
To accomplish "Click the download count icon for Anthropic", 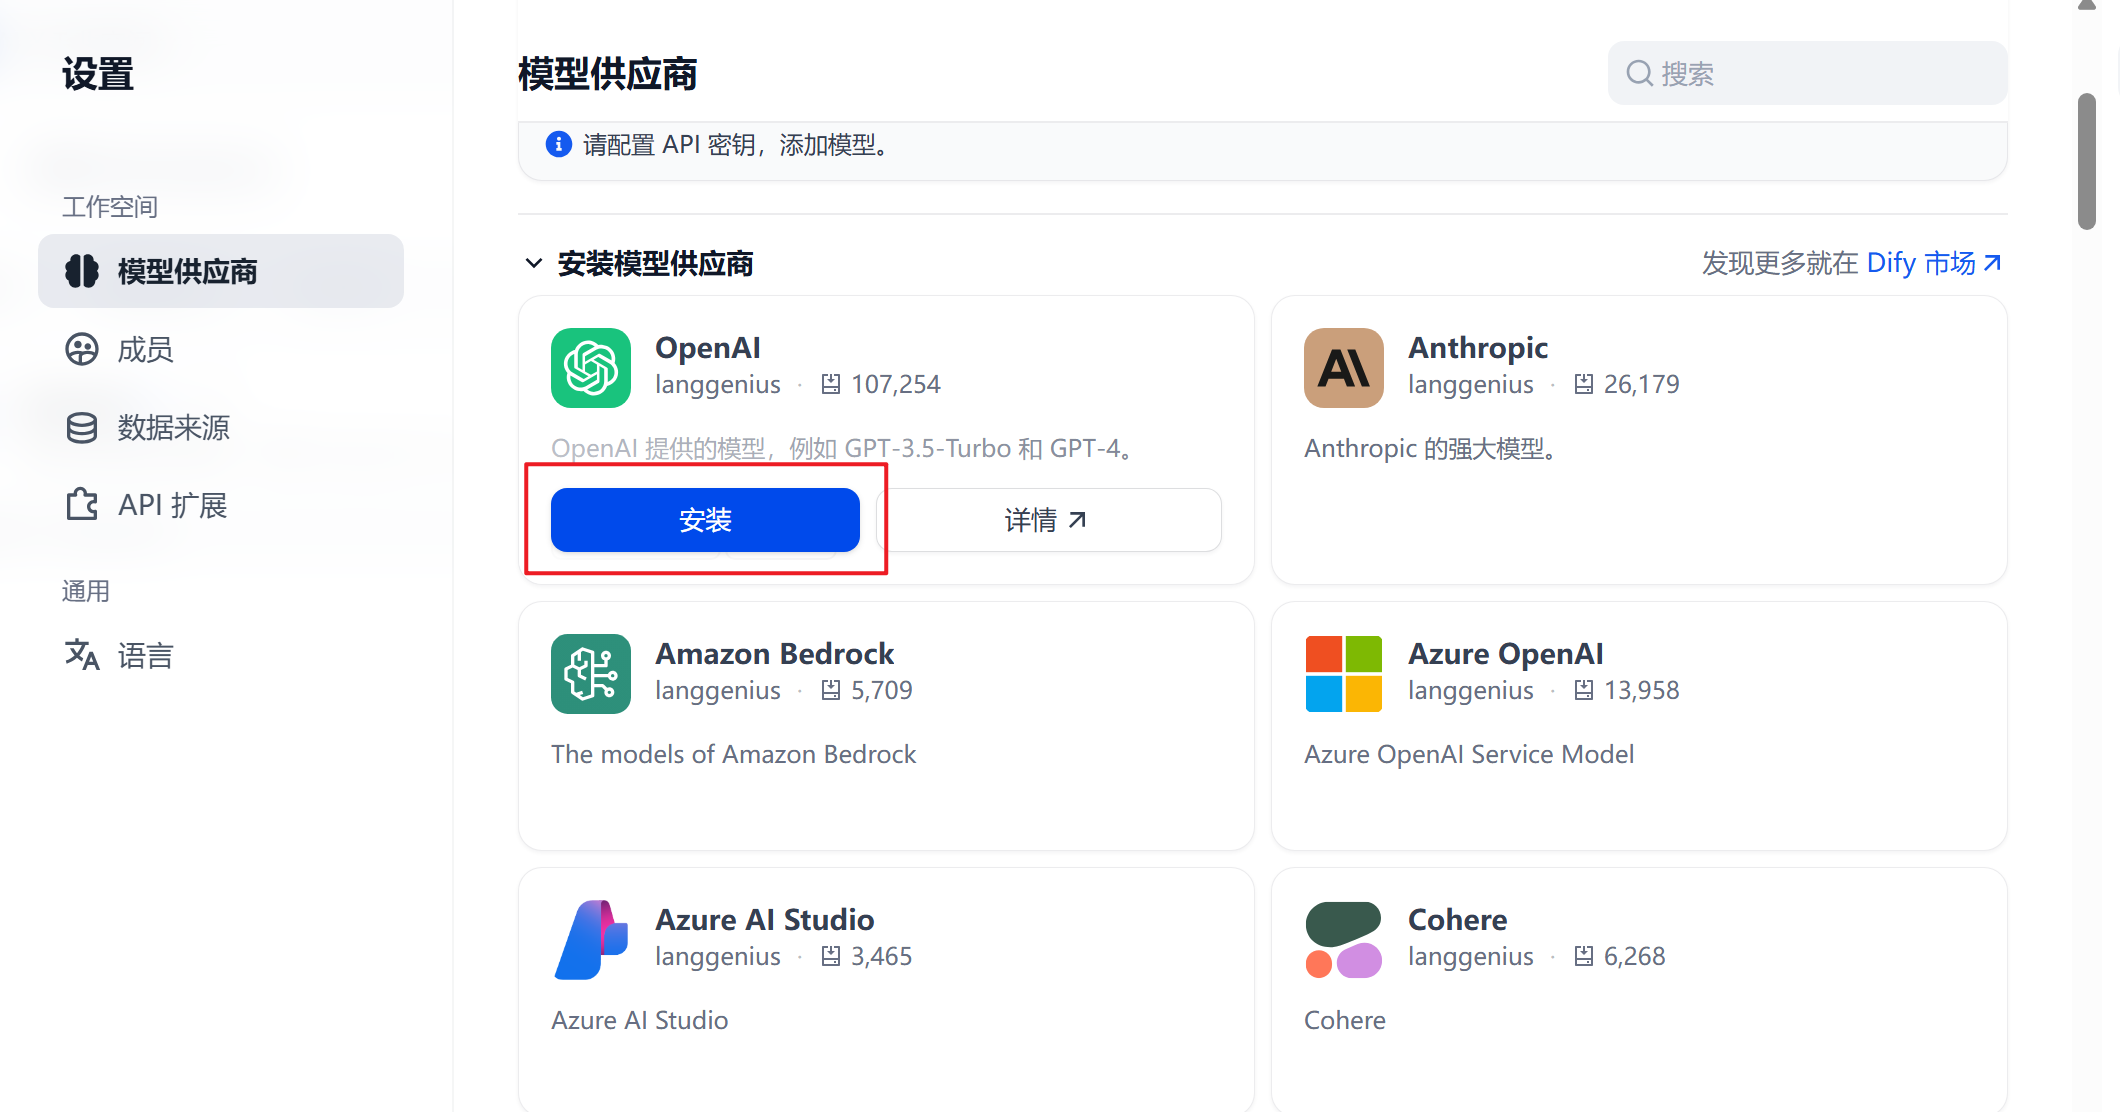I will click(1584, 384).
